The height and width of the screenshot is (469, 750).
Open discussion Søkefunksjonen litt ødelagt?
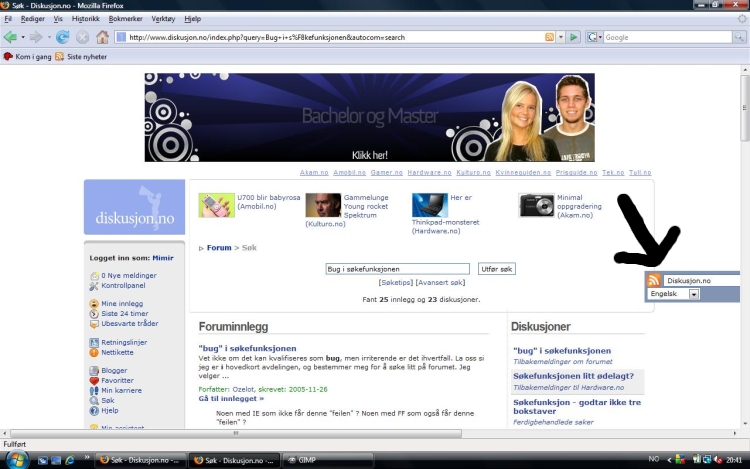click(x=573, y=376)
